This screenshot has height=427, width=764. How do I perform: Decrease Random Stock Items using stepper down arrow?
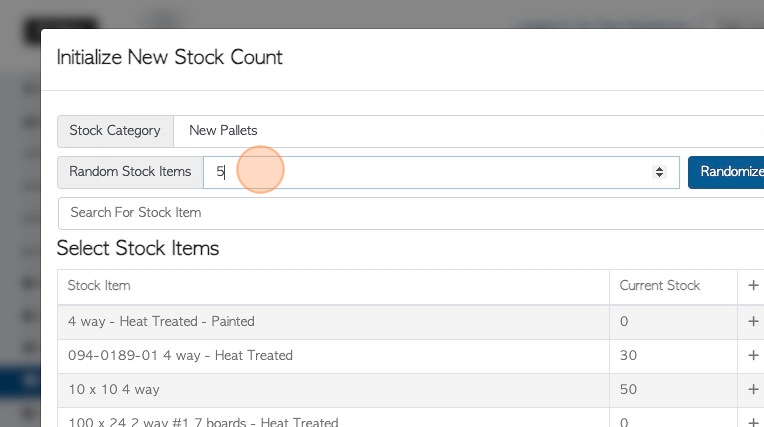point(659,175)
